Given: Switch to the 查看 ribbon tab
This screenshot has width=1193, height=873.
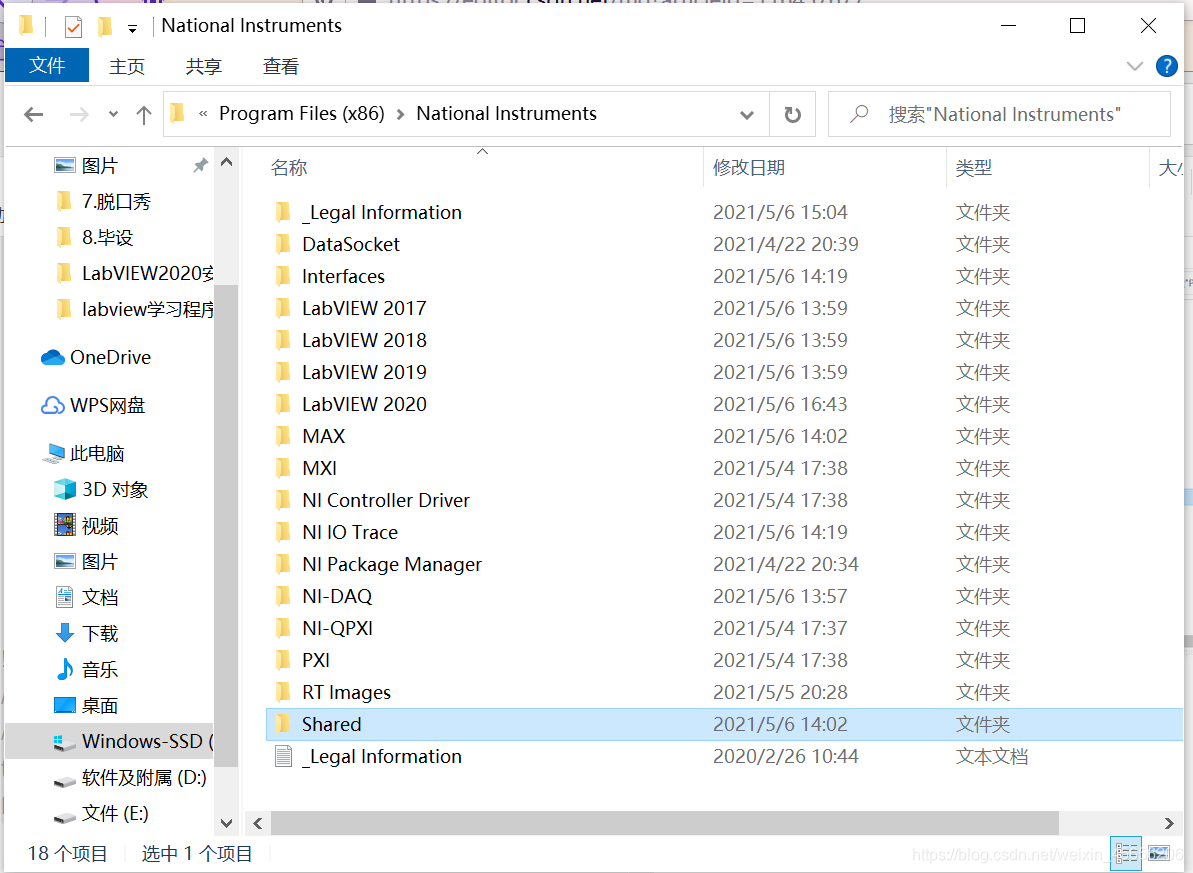Looking at the screenshot, I should point(281,66).
